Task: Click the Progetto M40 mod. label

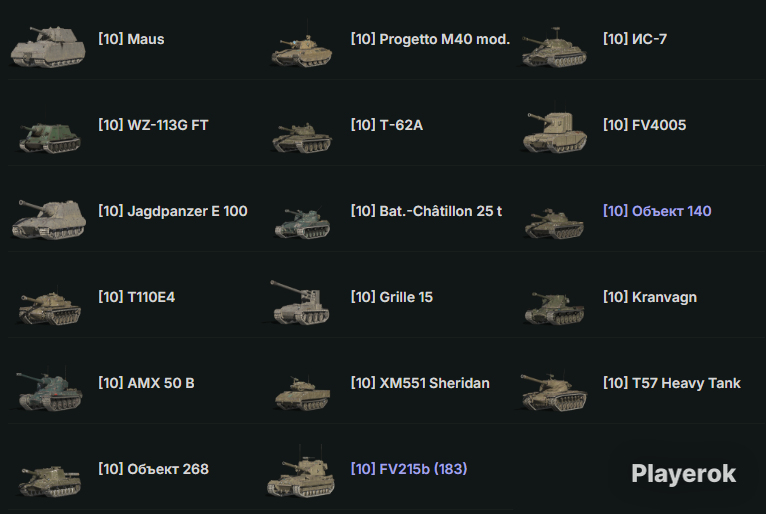Action: tap(430, 39)
